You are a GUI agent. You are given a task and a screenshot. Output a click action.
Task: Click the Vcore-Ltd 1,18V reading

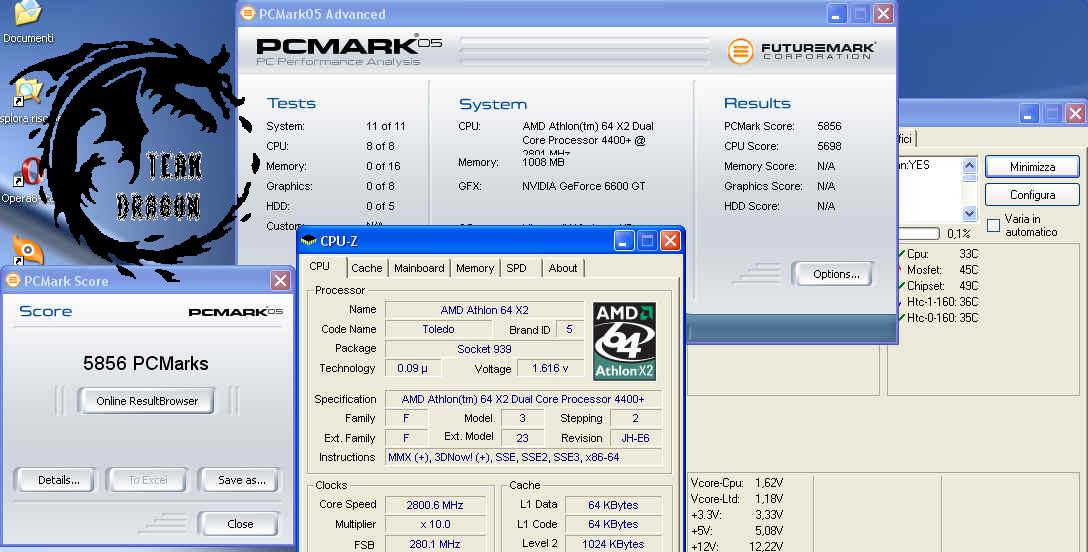pos(737,499)
